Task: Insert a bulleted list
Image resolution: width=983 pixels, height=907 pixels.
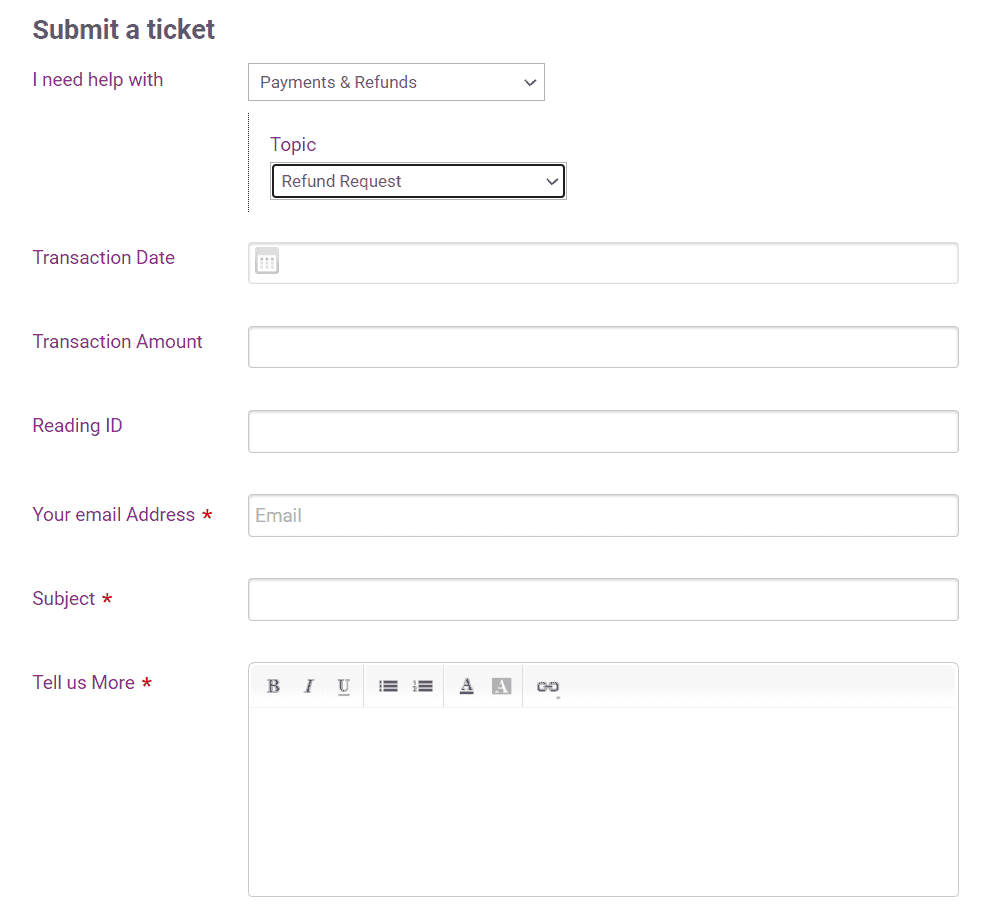Action: (x=388, y=686)
